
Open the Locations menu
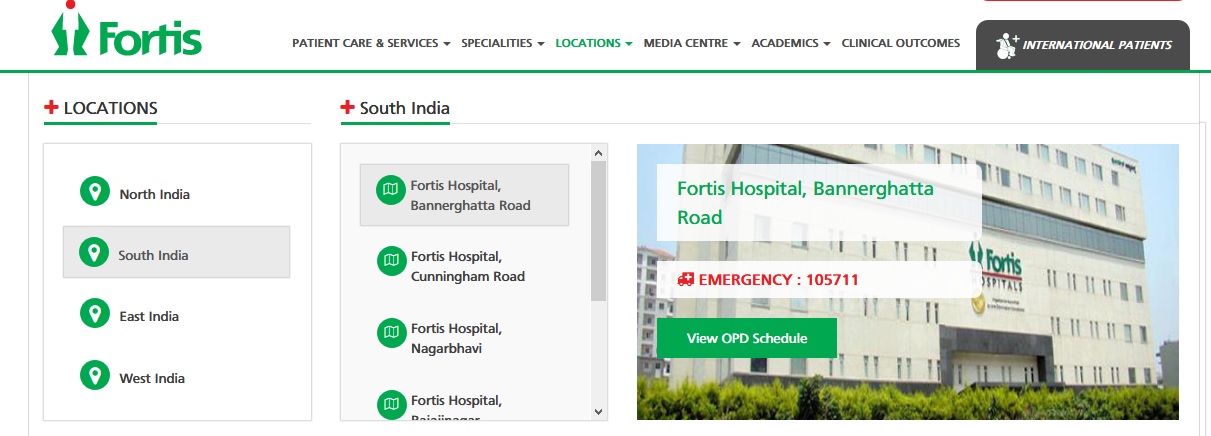click(594, 43)
